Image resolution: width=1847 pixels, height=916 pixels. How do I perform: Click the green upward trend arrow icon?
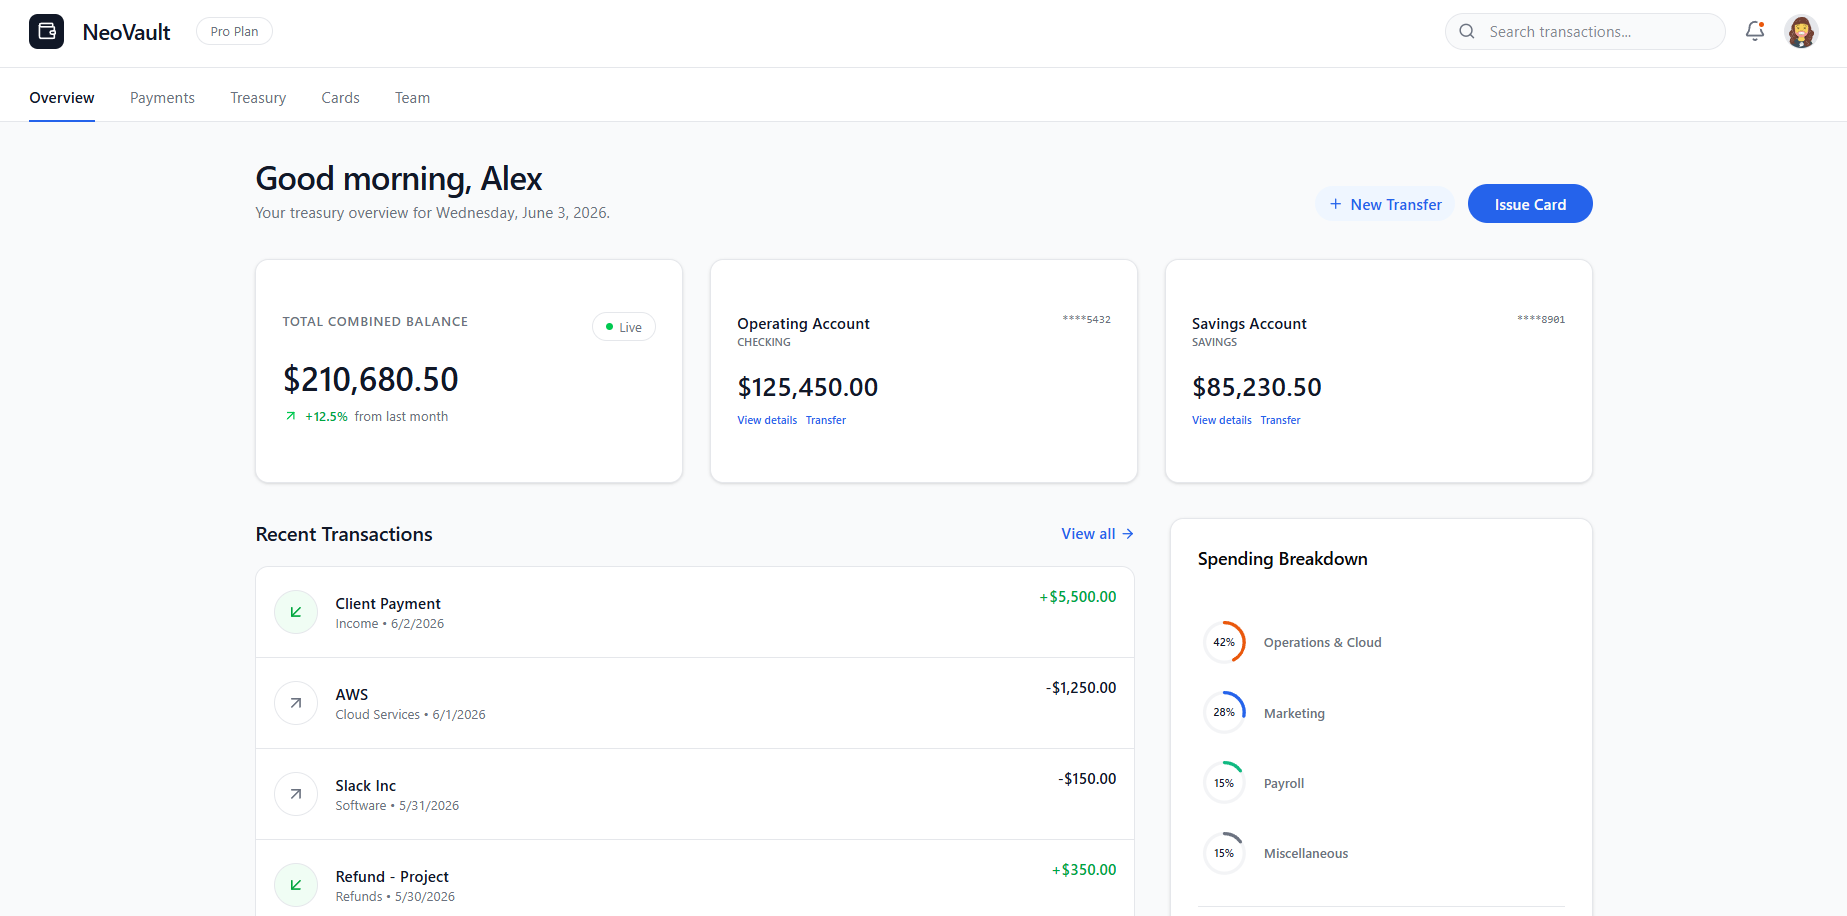click(291, 416)
